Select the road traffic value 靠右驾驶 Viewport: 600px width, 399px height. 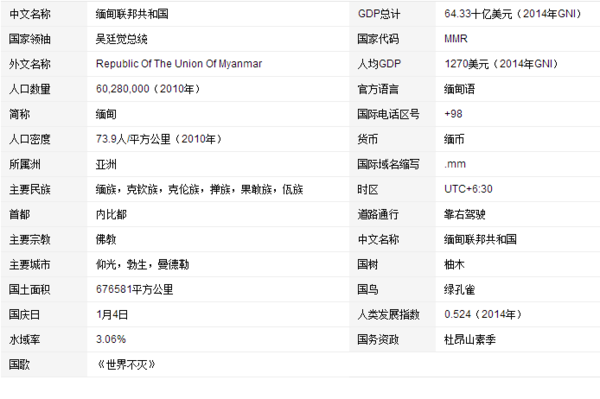[465, 214]
